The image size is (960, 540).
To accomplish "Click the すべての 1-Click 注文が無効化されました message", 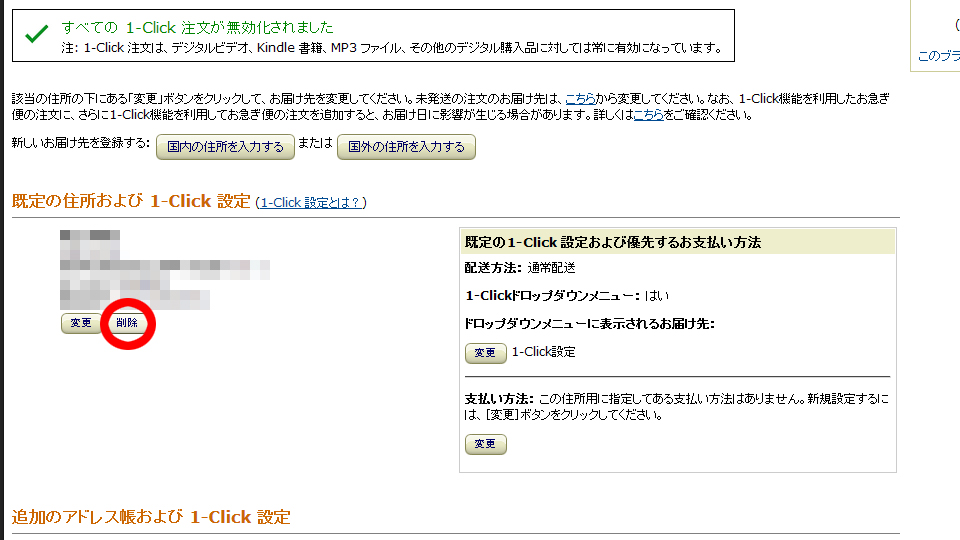I will (197, 28).
